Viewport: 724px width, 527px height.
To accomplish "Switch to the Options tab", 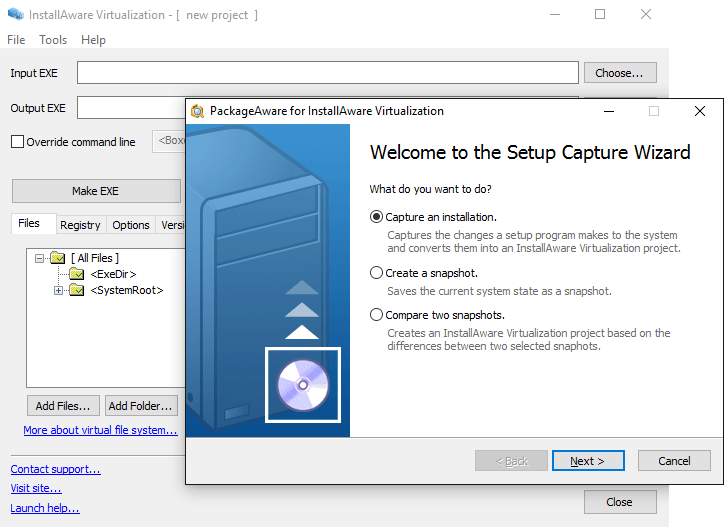I will [131, 225].
